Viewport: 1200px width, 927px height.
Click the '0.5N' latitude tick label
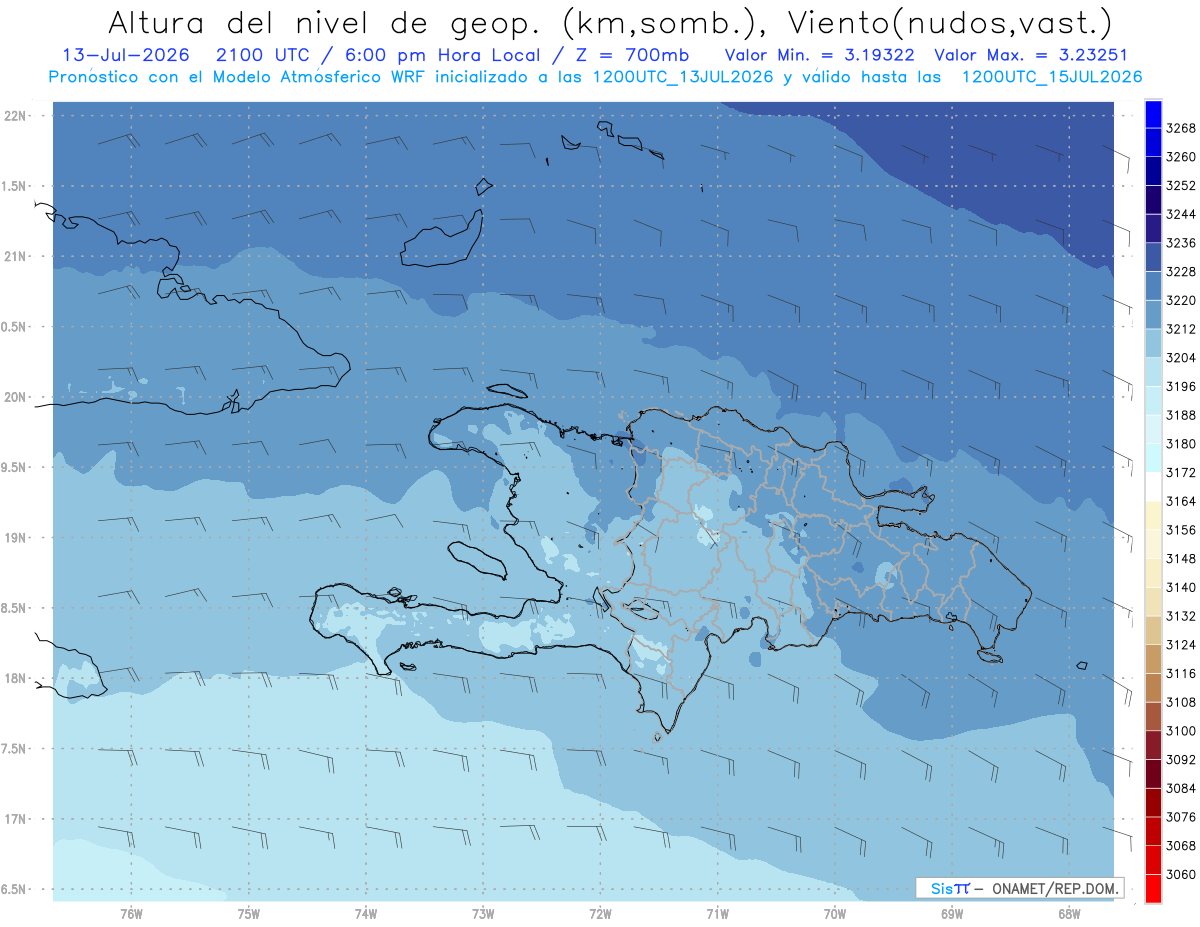(15, 327)
